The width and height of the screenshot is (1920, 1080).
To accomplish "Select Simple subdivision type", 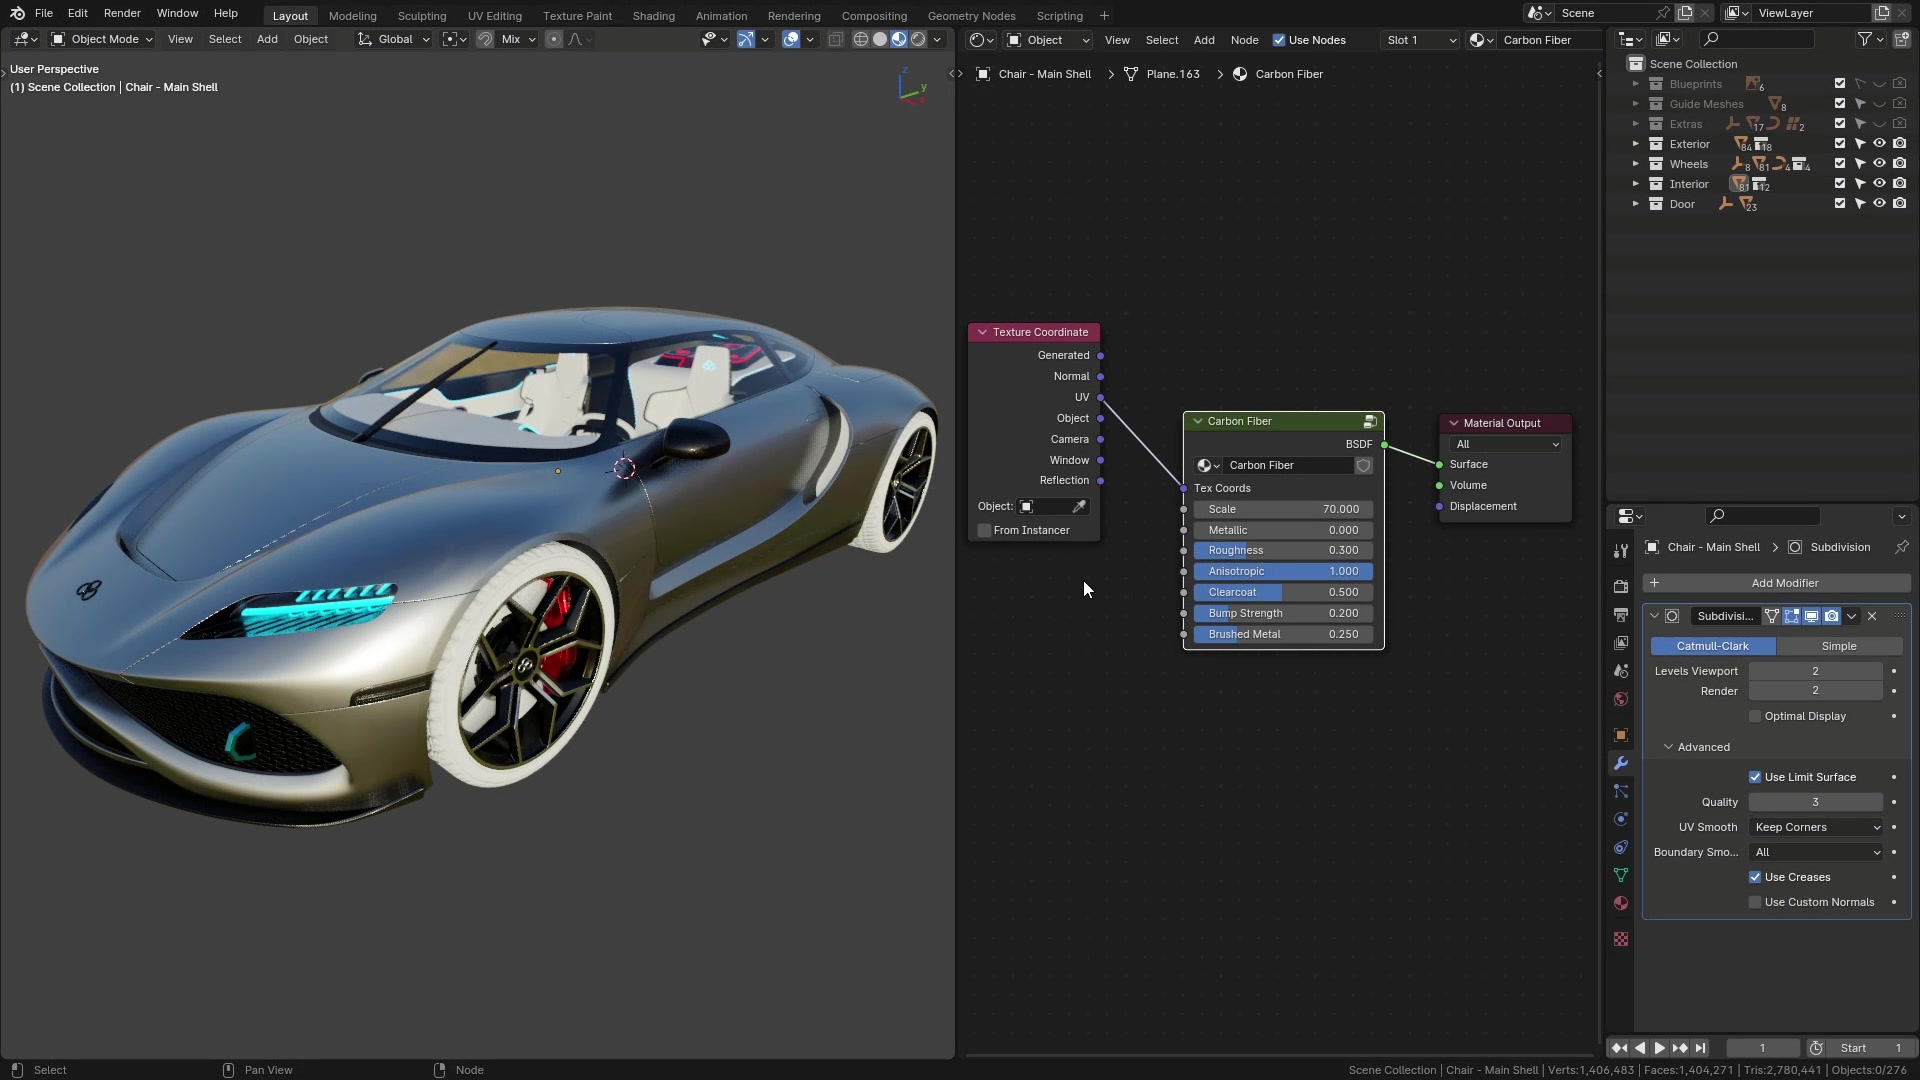I will coord(1839,646).
